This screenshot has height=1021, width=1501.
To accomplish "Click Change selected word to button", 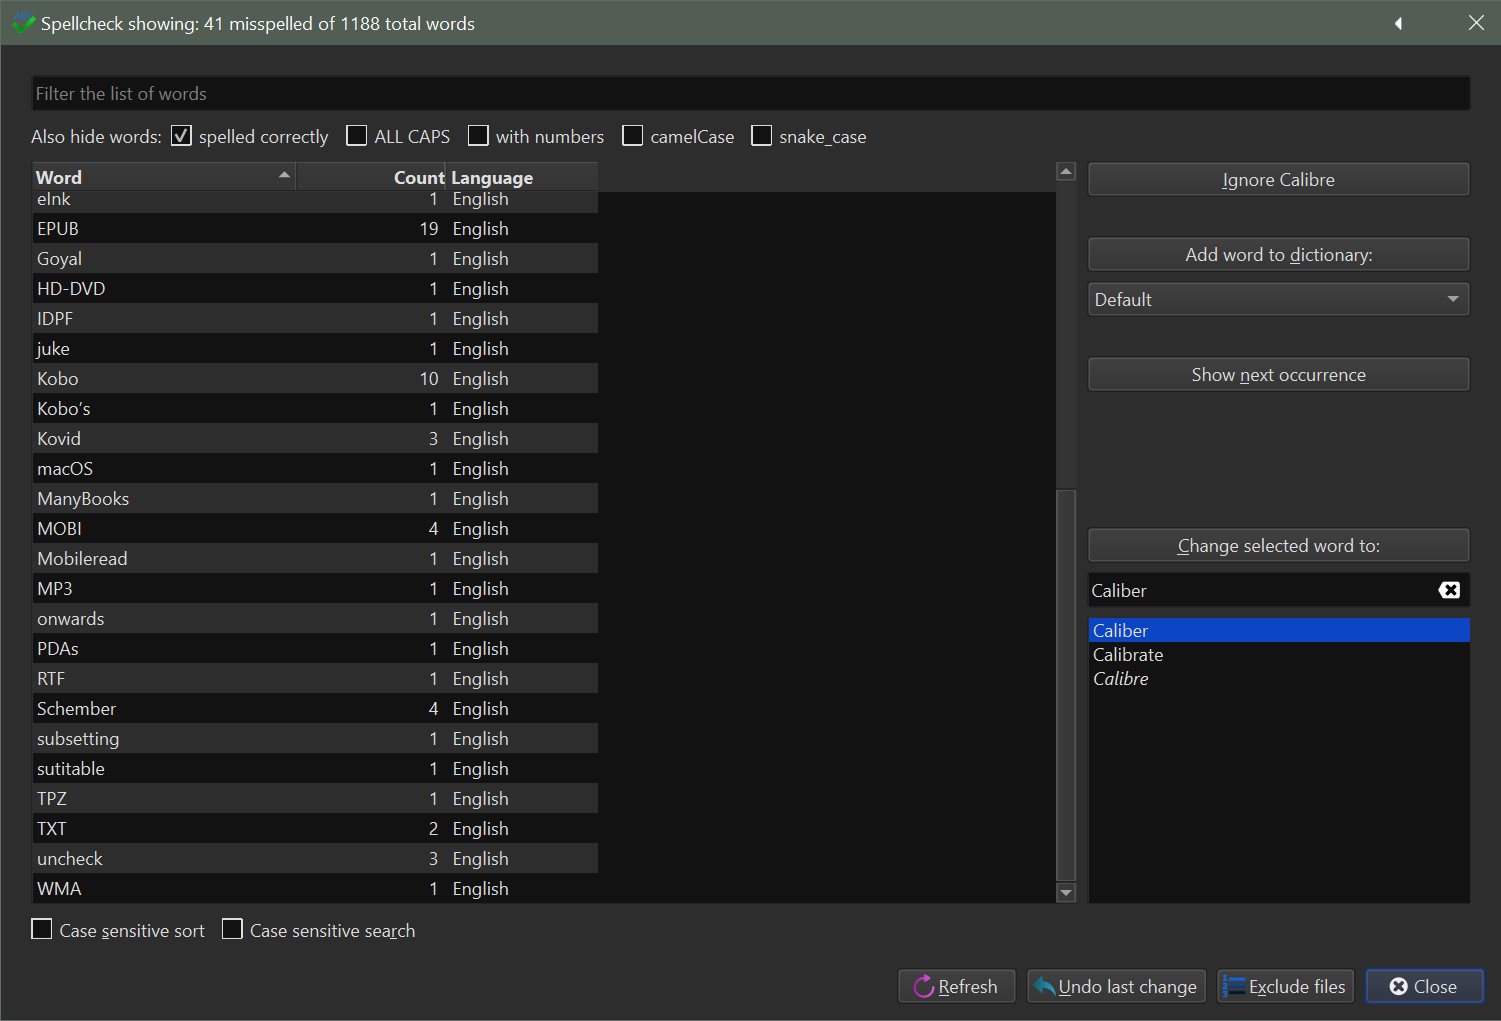I will click(x=1278, y=546).
